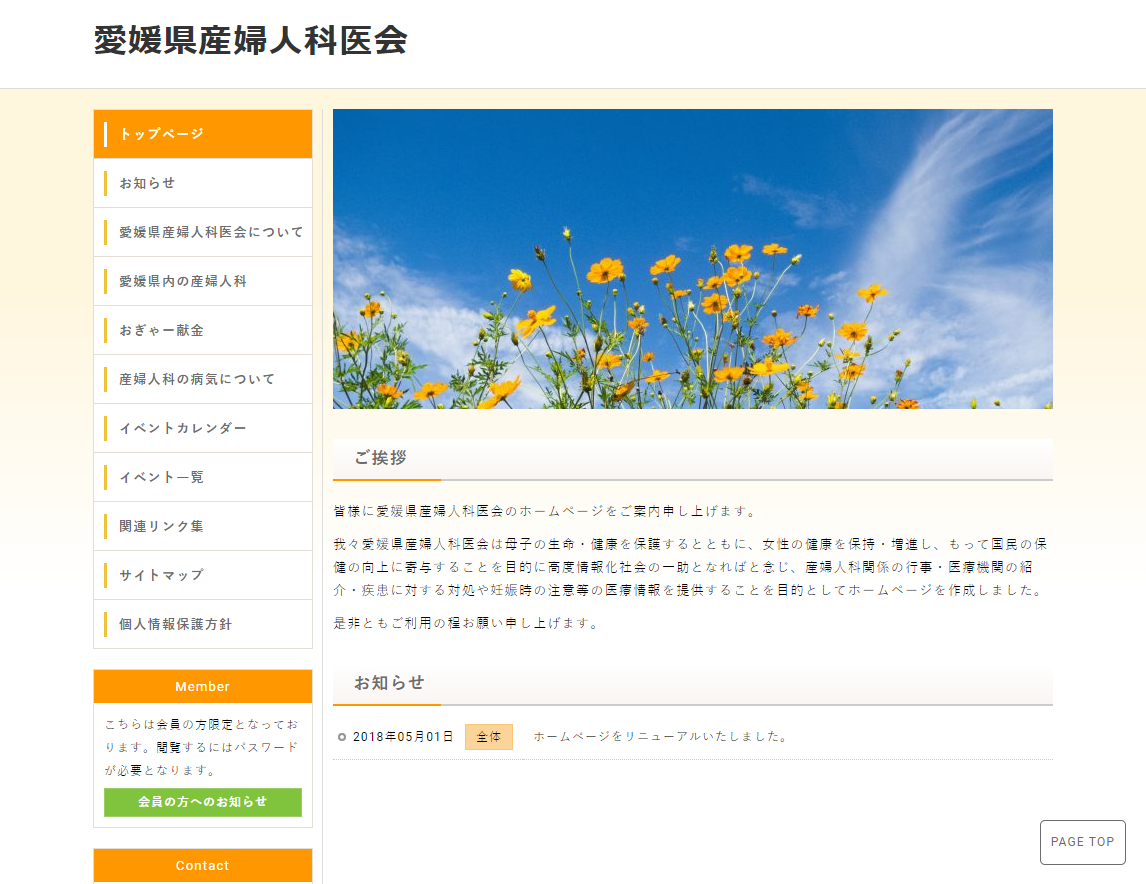Open the お知らせ sidebar menu item

[x=203, y=183]
